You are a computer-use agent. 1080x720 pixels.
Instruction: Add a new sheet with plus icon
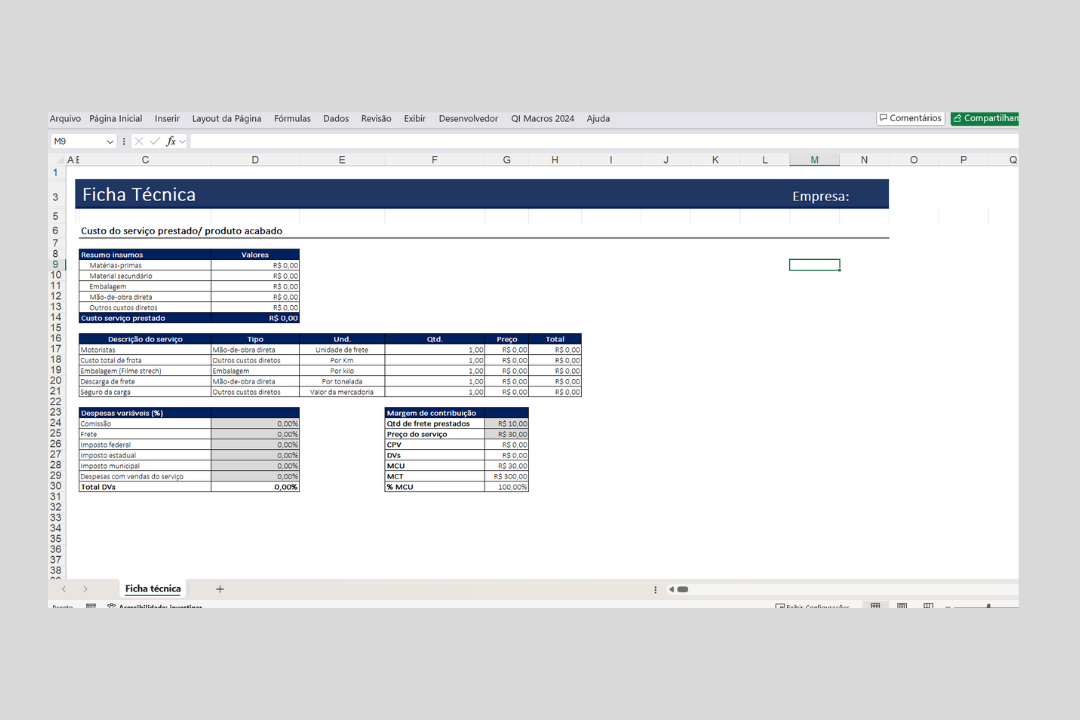click(220, 589)
